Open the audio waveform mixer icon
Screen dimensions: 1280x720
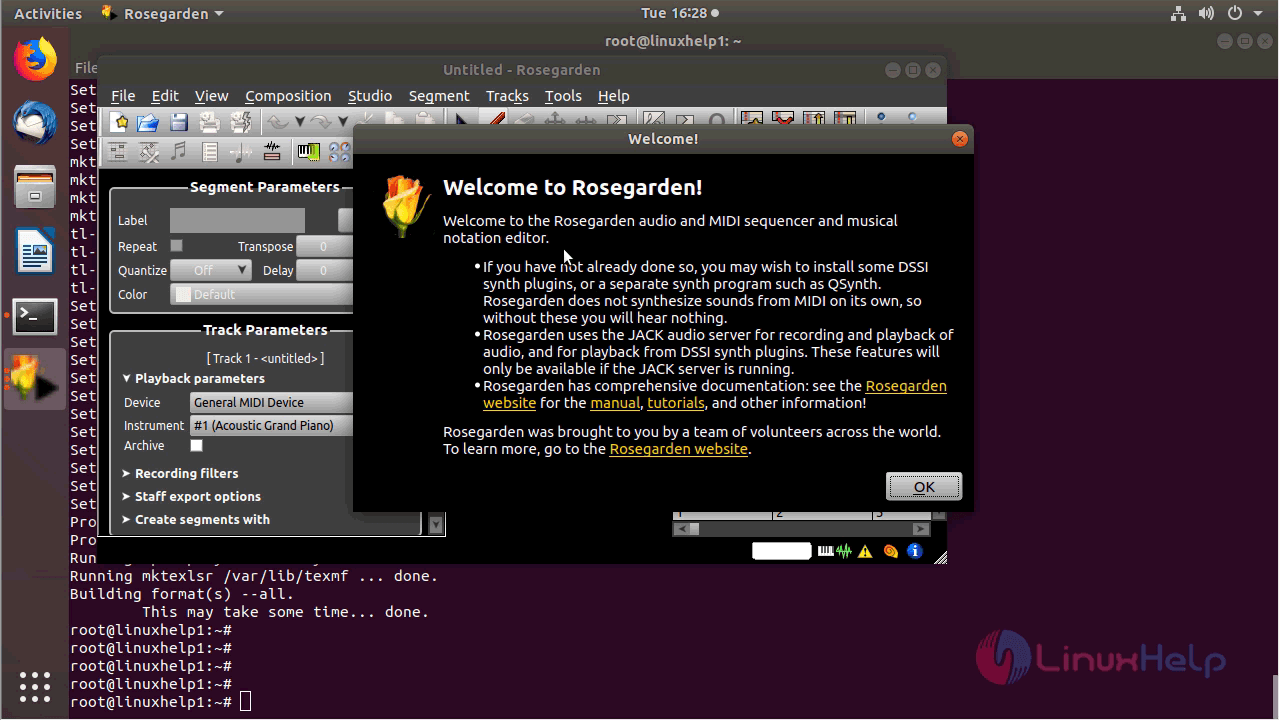click(272, 152)
